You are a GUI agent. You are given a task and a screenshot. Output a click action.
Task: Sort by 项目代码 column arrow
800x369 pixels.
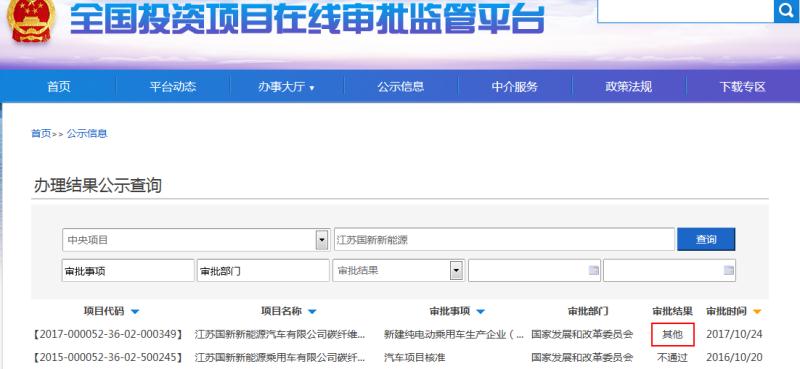[135, 311]
